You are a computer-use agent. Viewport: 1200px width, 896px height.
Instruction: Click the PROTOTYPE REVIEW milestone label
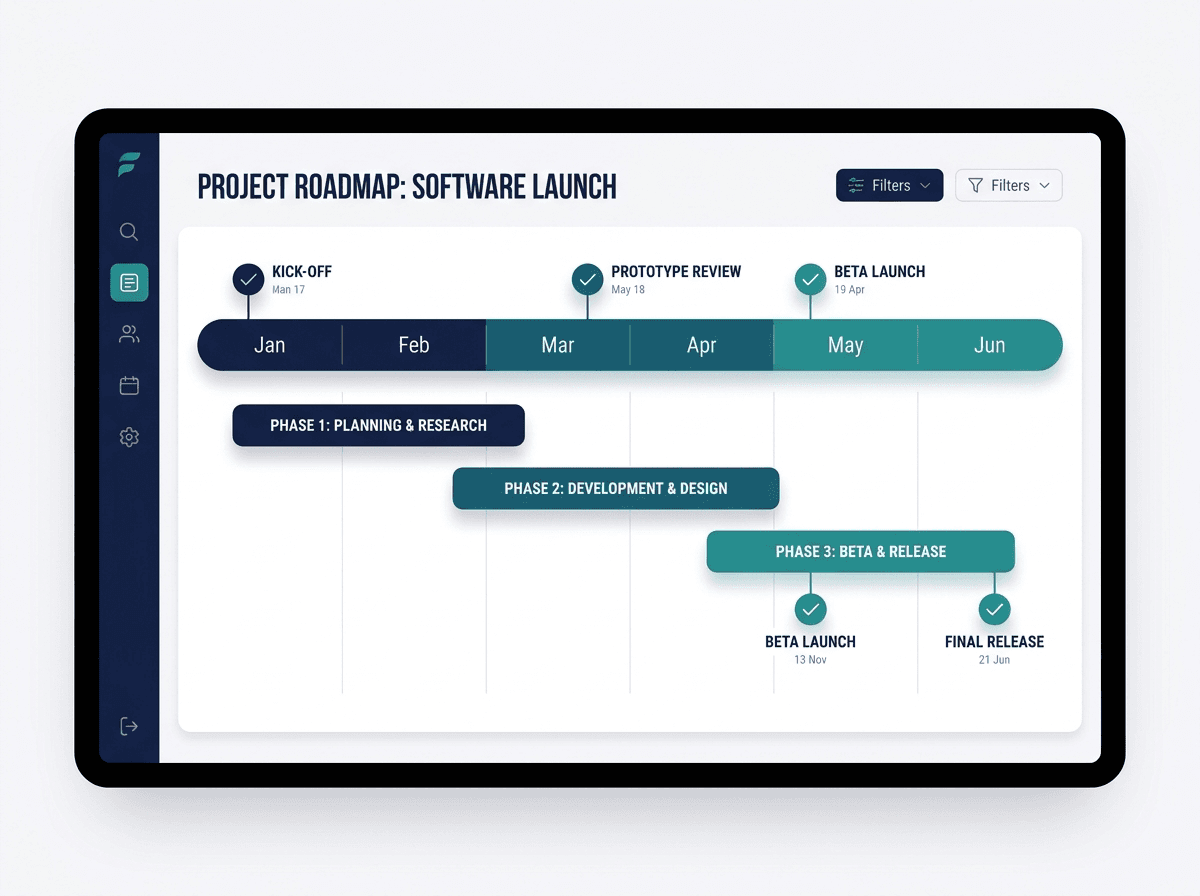click(x=676, y=271)
